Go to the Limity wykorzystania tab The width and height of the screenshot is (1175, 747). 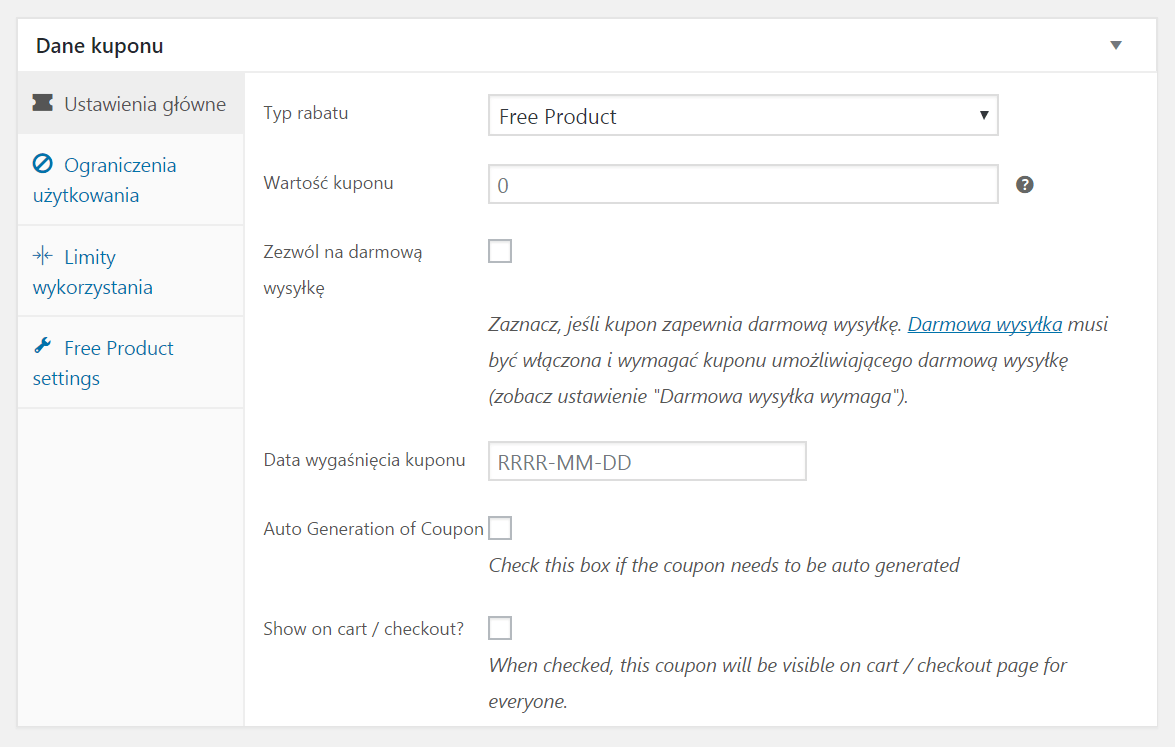pyautogui.click(x=130, y=271)
